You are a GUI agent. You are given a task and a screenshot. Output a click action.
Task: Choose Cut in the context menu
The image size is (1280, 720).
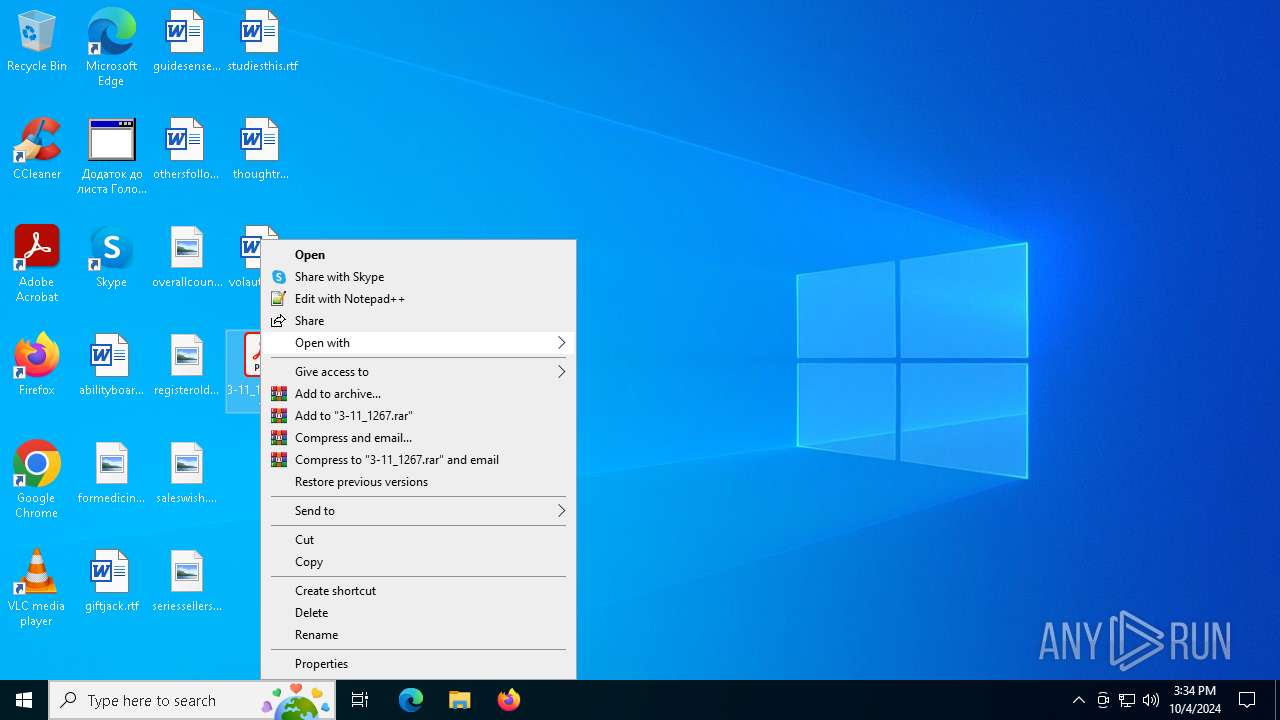click(418, 540)
